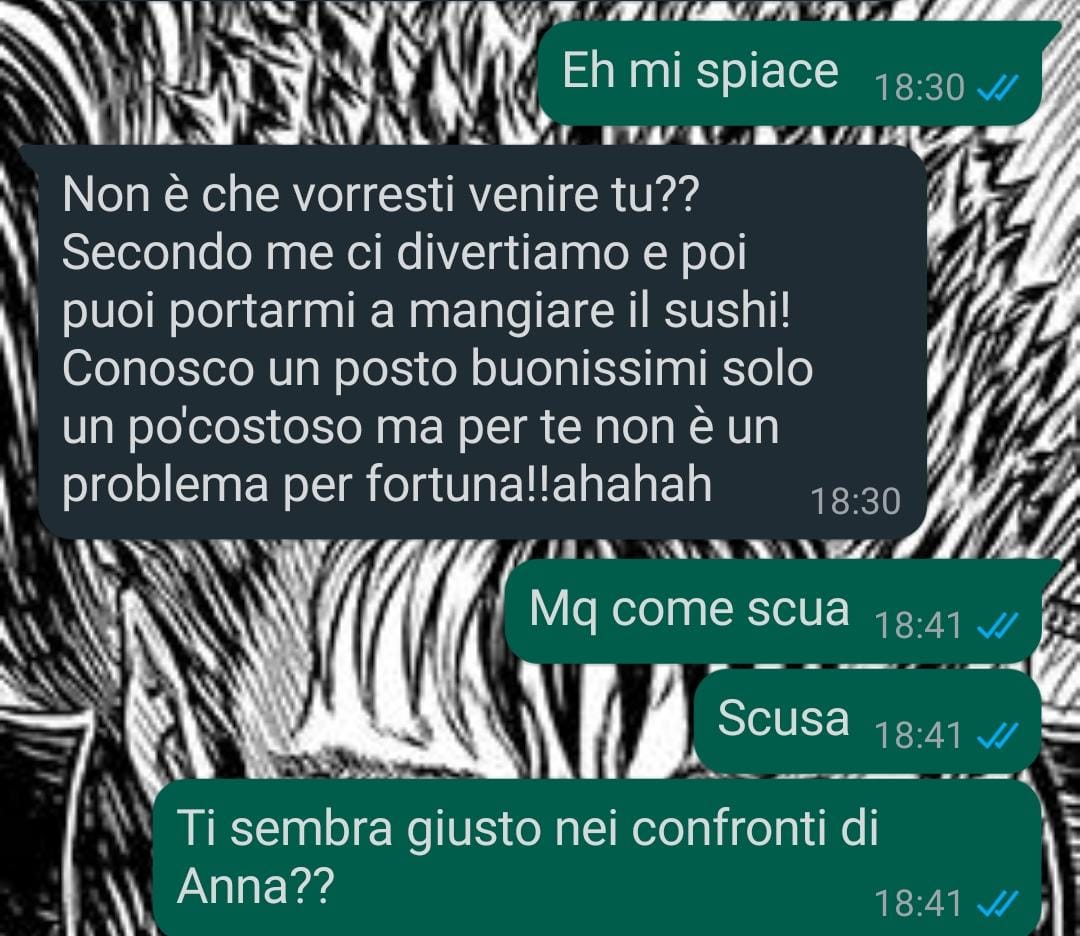The height and width of the screenshot is (936, 1080).
Task: Click the blue double-check on "Mq come scua"
Action: pyautogui.click(x=997, y=626)
